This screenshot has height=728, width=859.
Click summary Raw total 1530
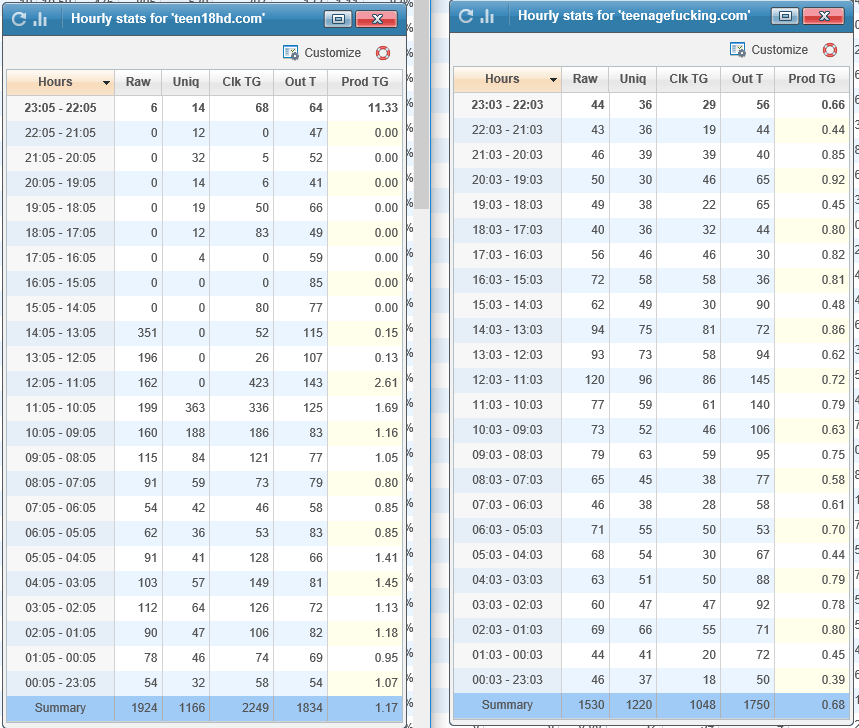tap(592, 705)
